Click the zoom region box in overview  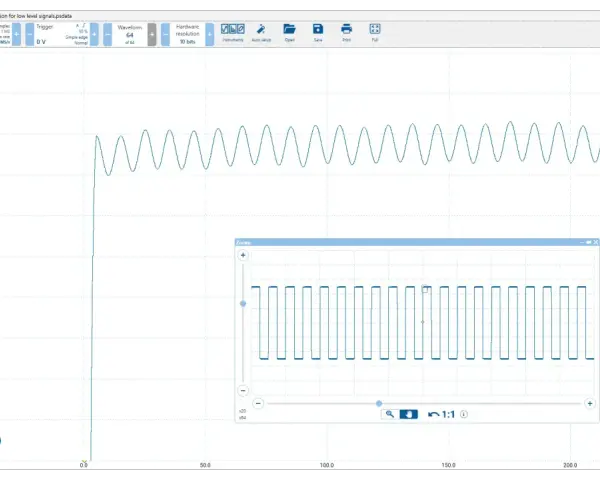tap(425, 289)
